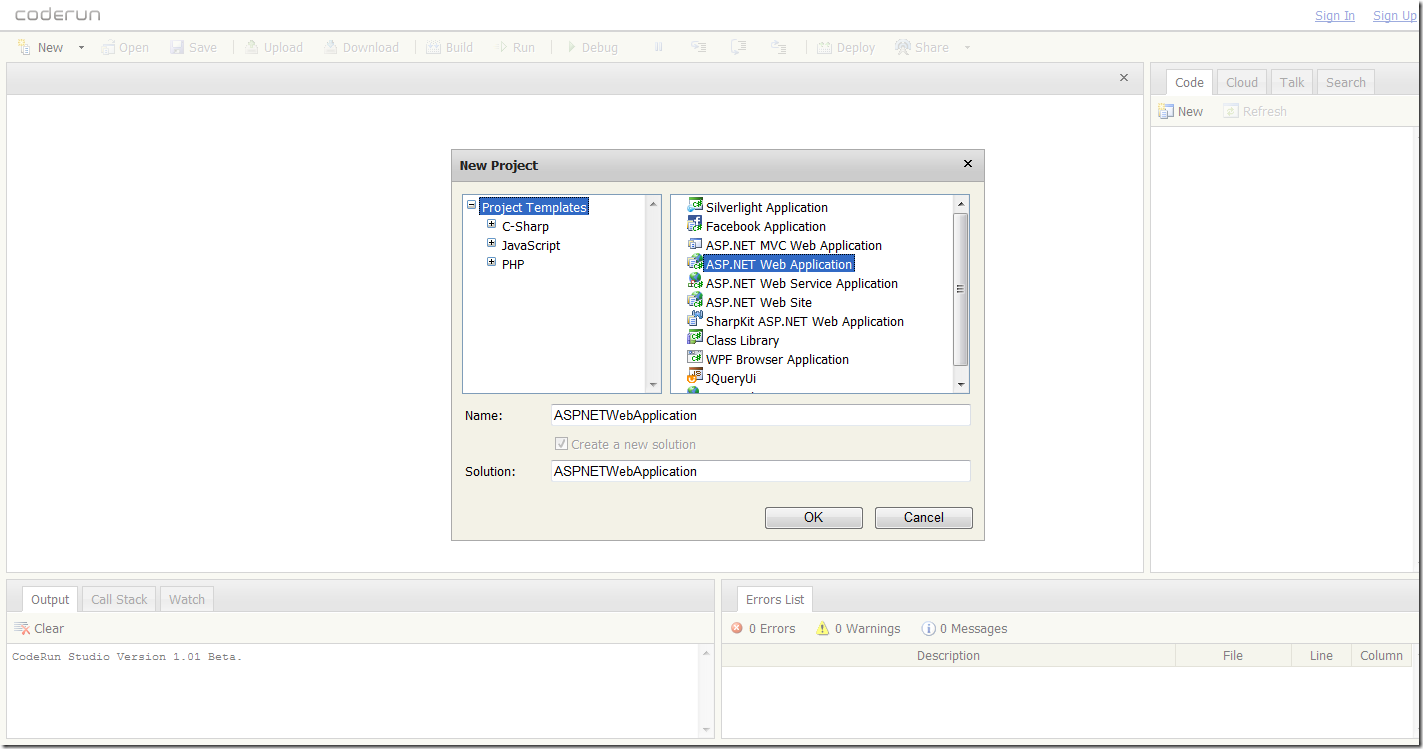Click the Name input field
This screenshot has width=1423, height=749.
point(761,415)
